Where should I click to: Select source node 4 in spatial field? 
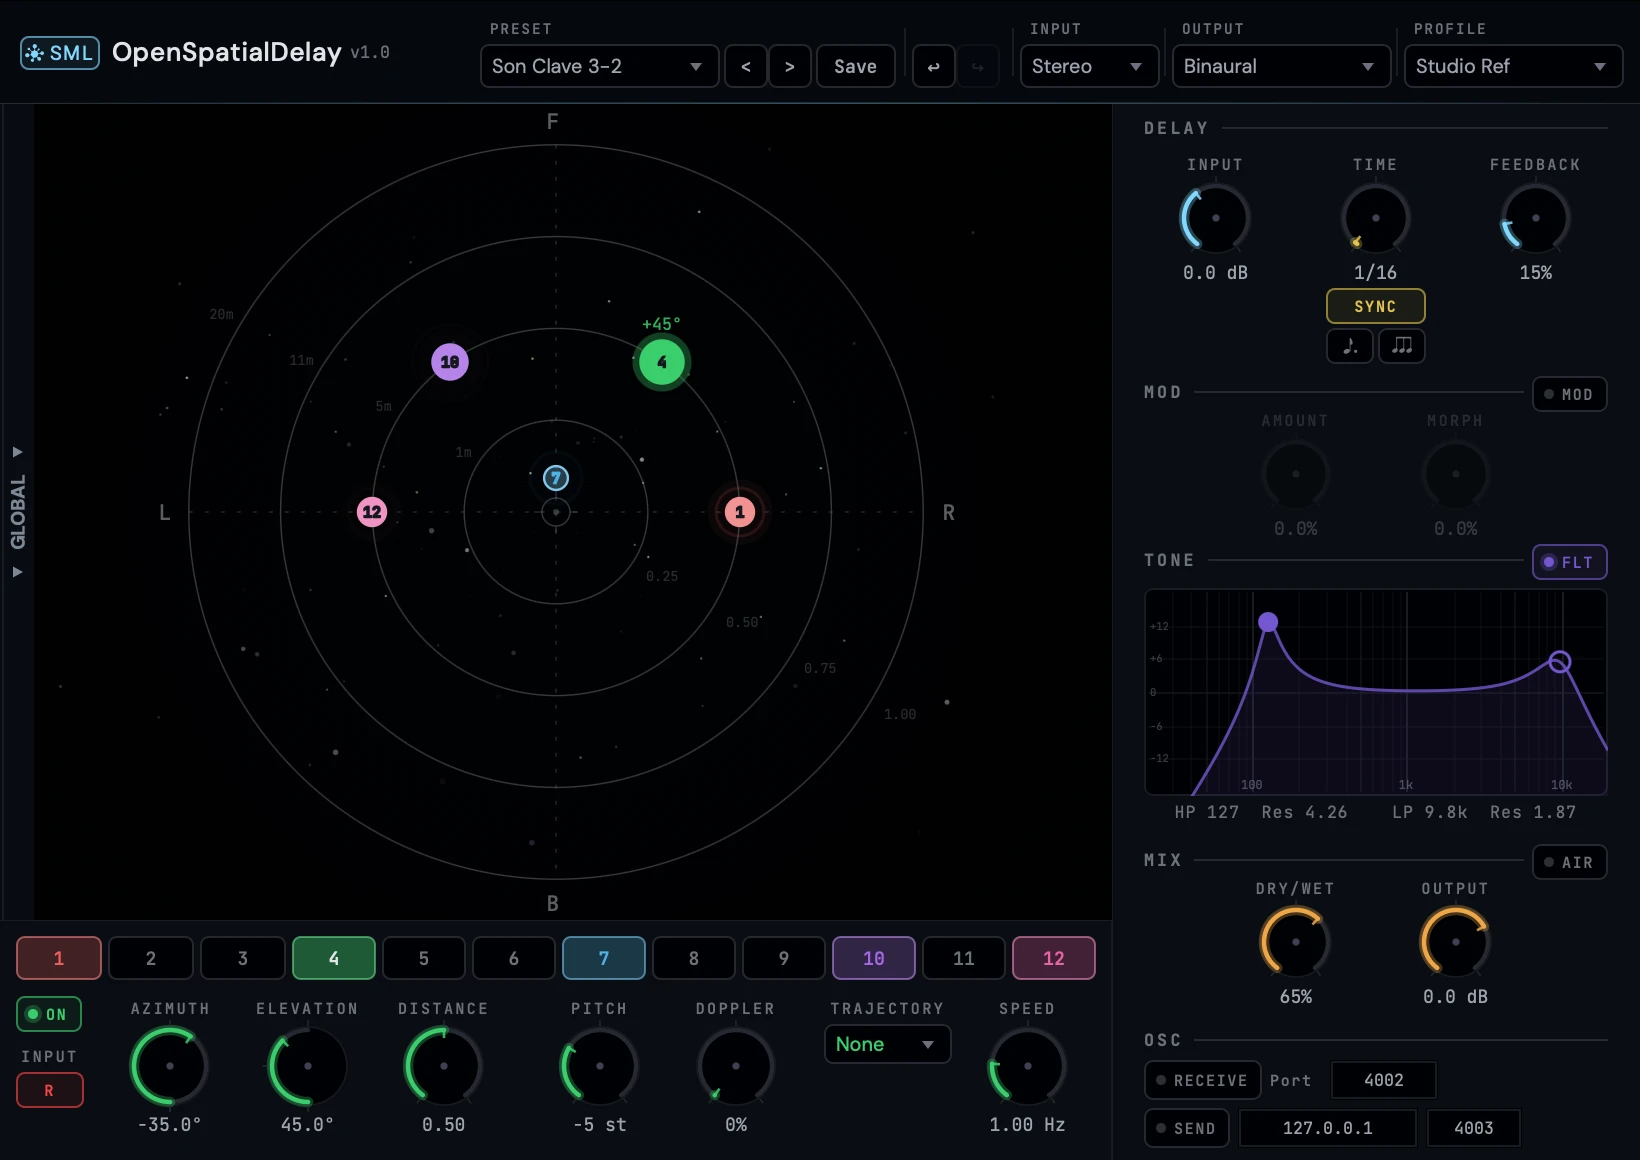click(661, 362)
